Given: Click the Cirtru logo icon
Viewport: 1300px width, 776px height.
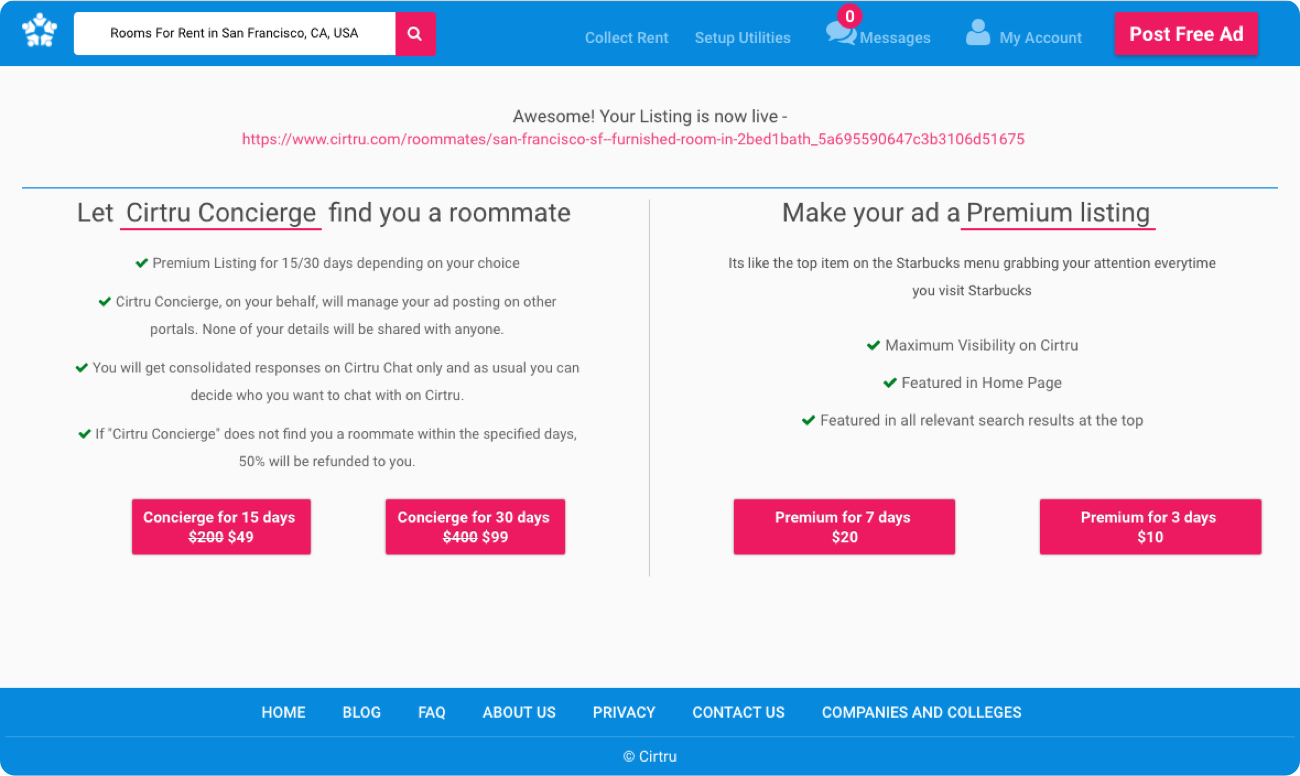Looking at the screenshot, I should point(40,31).
